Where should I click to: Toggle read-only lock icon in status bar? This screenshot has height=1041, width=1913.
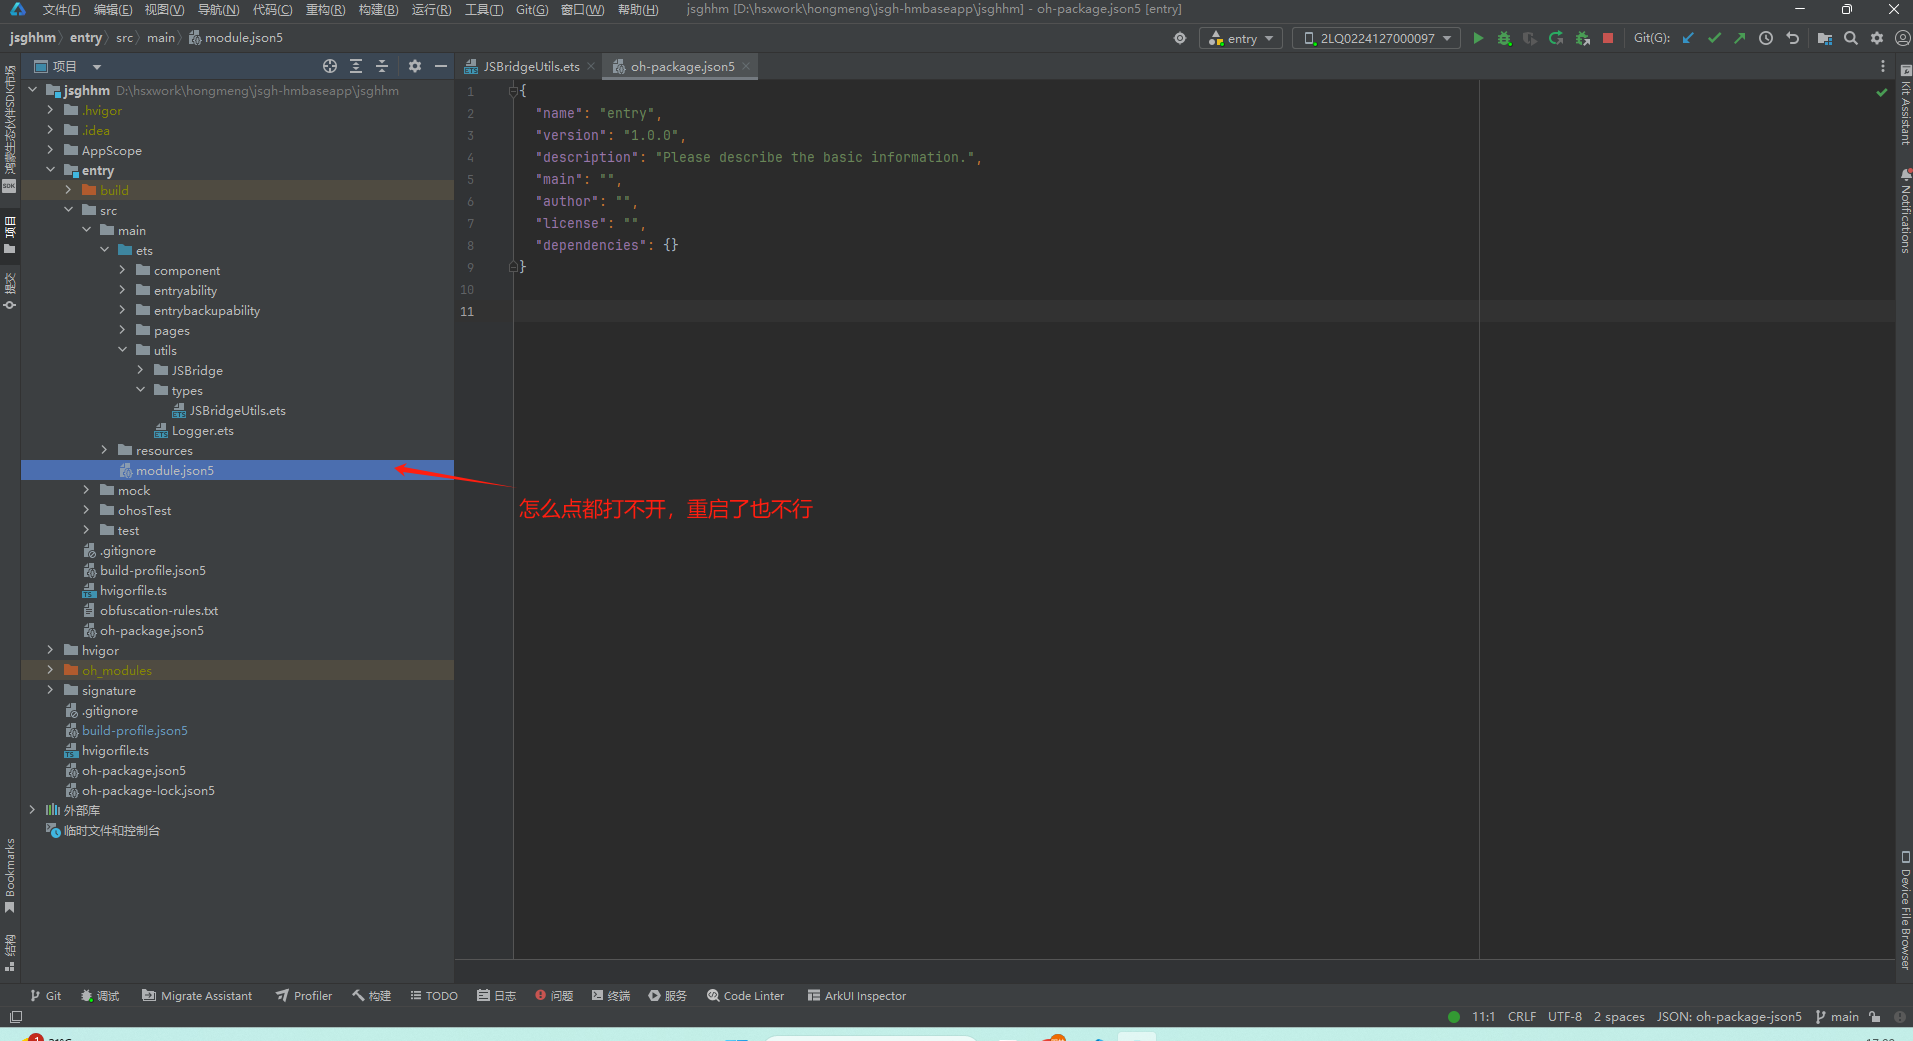click(1874, 1017)
